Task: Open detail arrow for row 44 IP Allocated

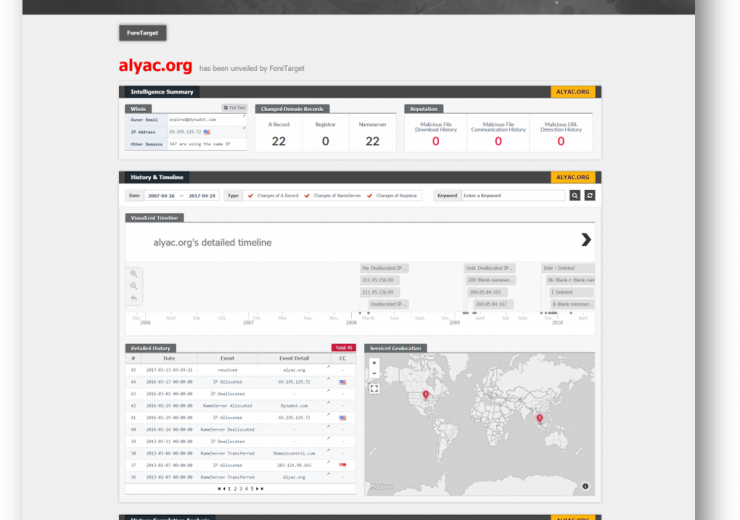Action: point(328,379)
